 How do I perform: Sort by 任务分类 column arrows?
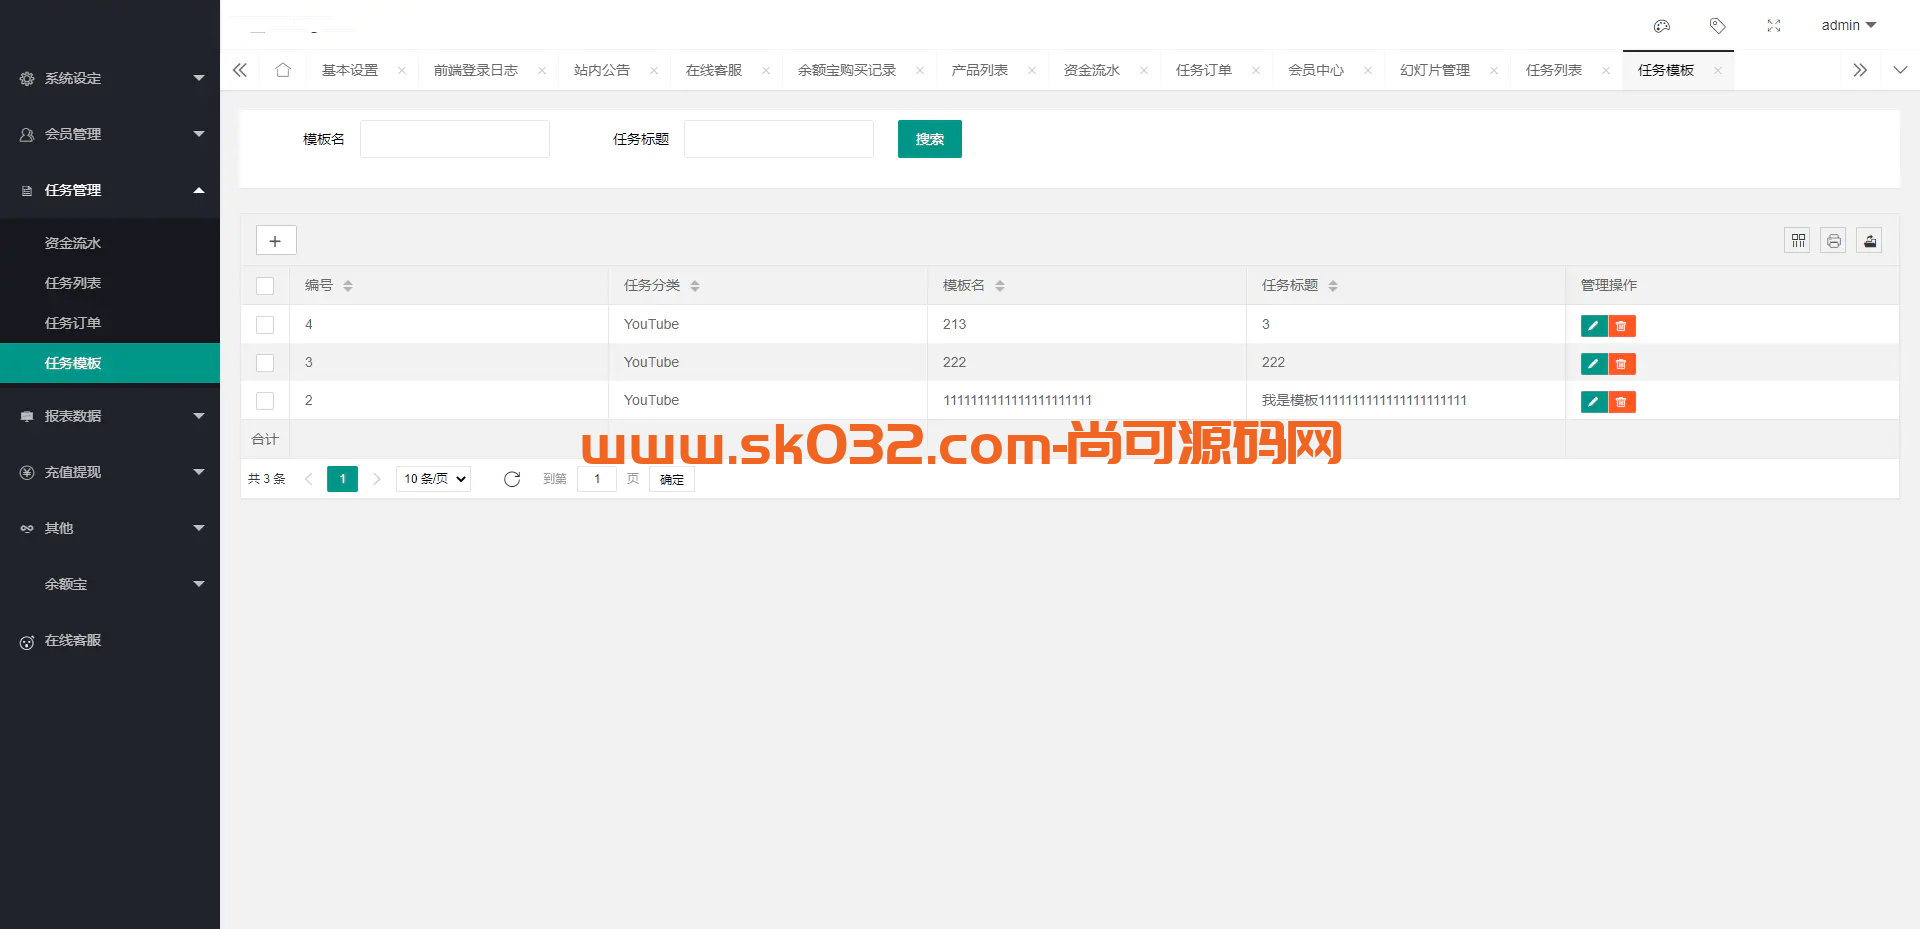[x=695, y=286]
